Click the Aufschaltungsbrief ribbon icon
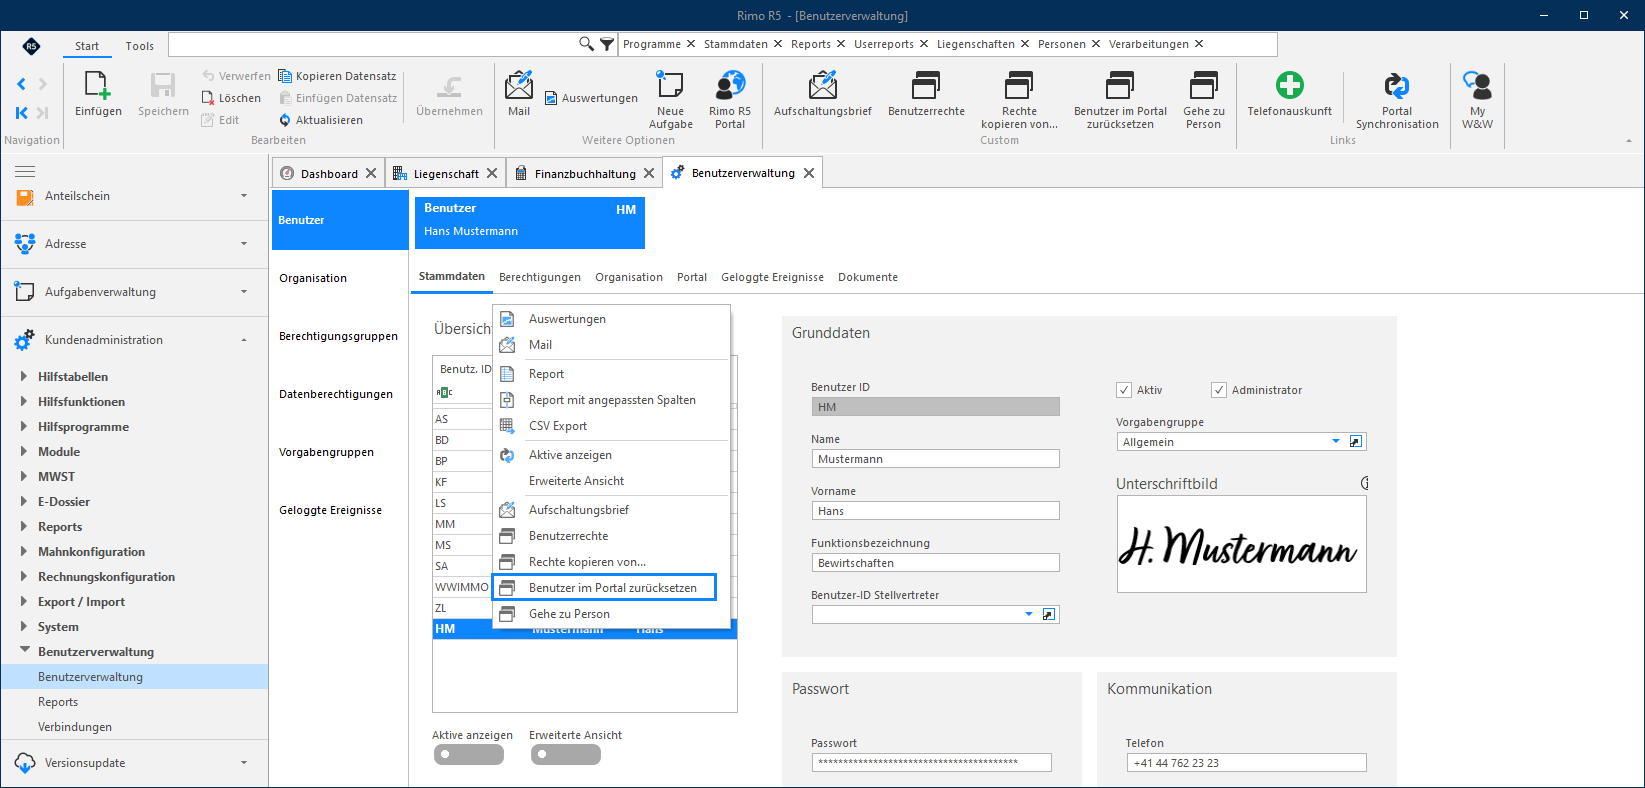The image size is (1645, 788). click(x=823, y=86)
